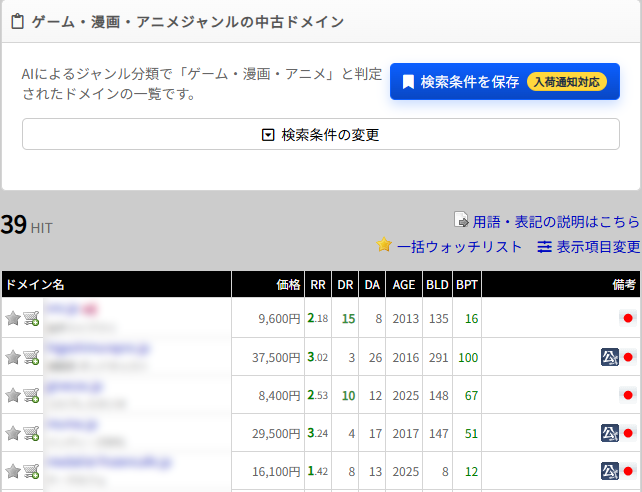Star the 8,400円 domain row
The height and width of the screenshot is (492, 642).
click(13, 395)
